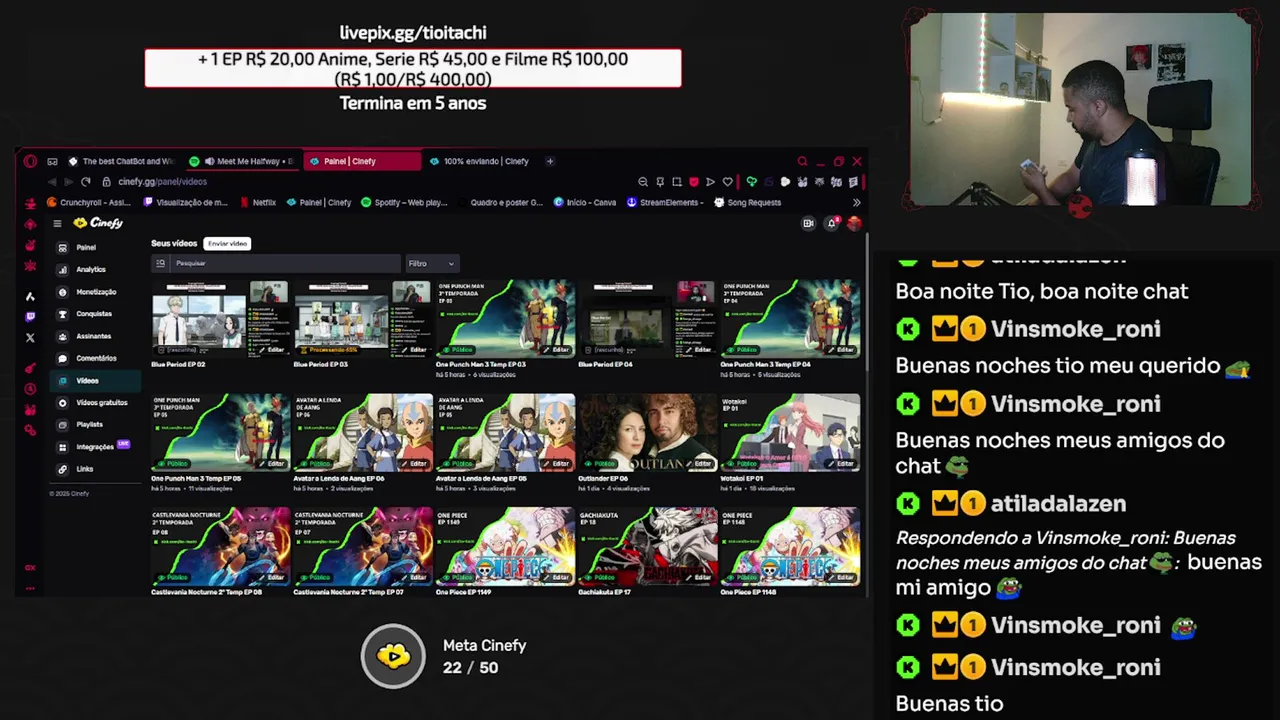Click the zoom out icon in address bar
Image resolution: width=1280 pixels, height=720 pixels.
(x=643, y=182)
